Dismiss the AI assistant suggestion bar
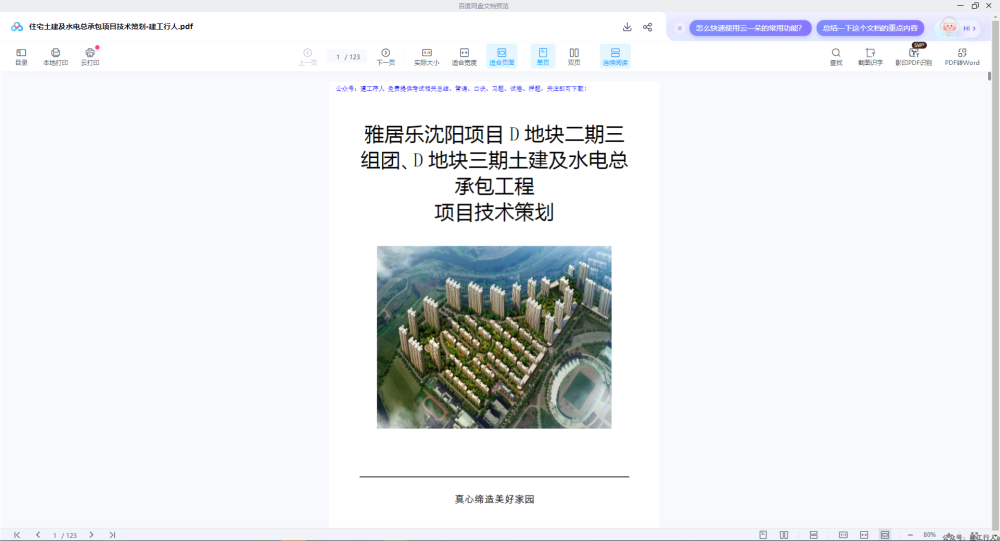Viewport: 1000px width, 541px height. pyautogui.click(x=679, y=28)
